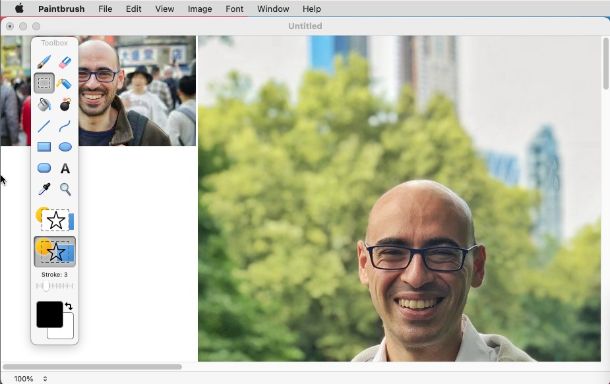Select the Ellipse shape tool
The image size is (610, 386).
[65, 147]
